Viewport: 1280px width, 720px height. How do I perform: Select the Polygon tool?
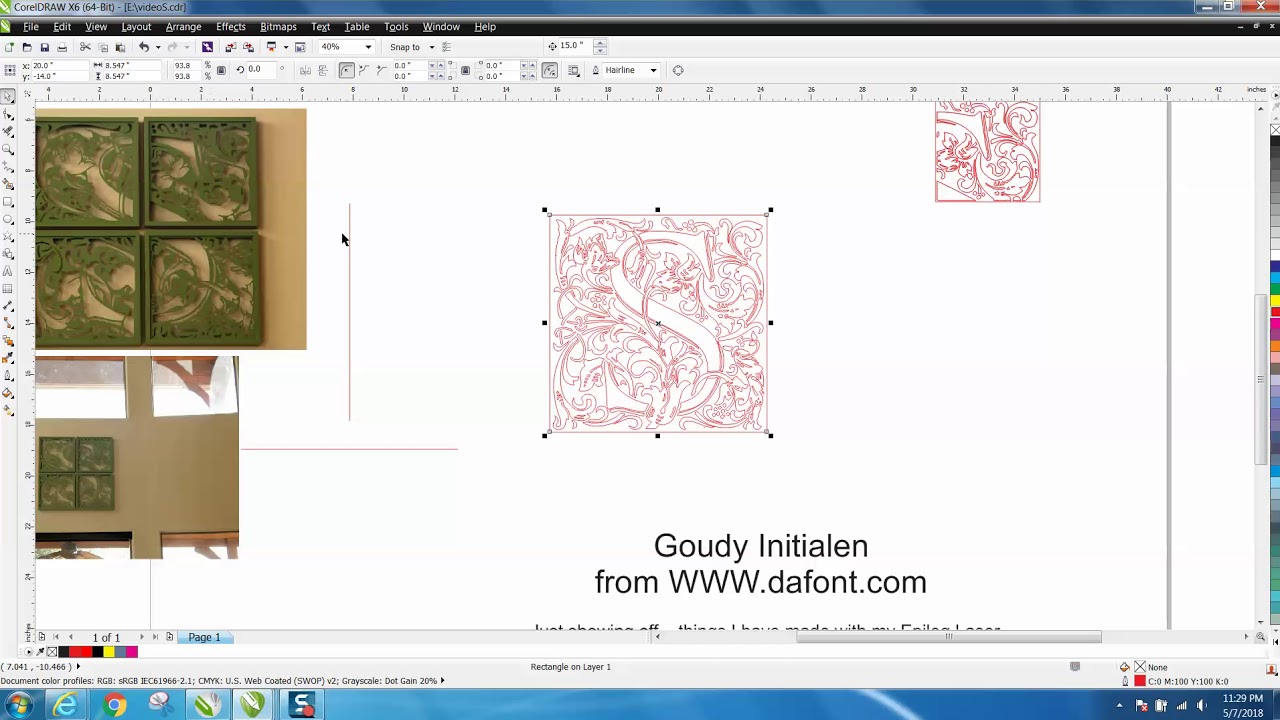click(x=9, y=235)
